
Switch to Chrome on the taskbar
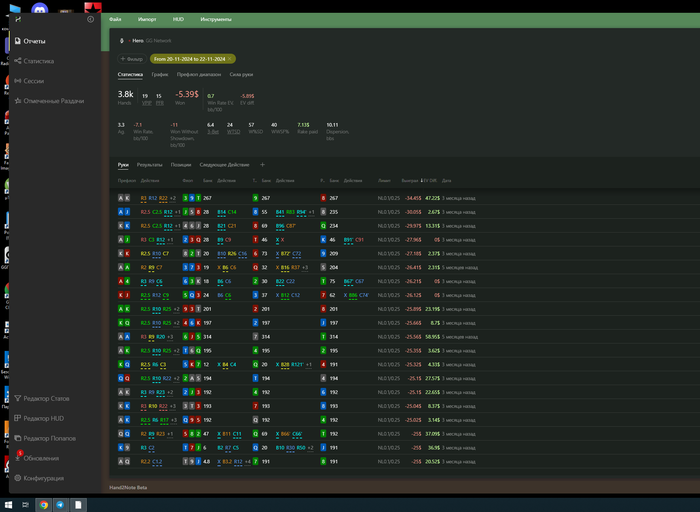[x=43, y=505]
